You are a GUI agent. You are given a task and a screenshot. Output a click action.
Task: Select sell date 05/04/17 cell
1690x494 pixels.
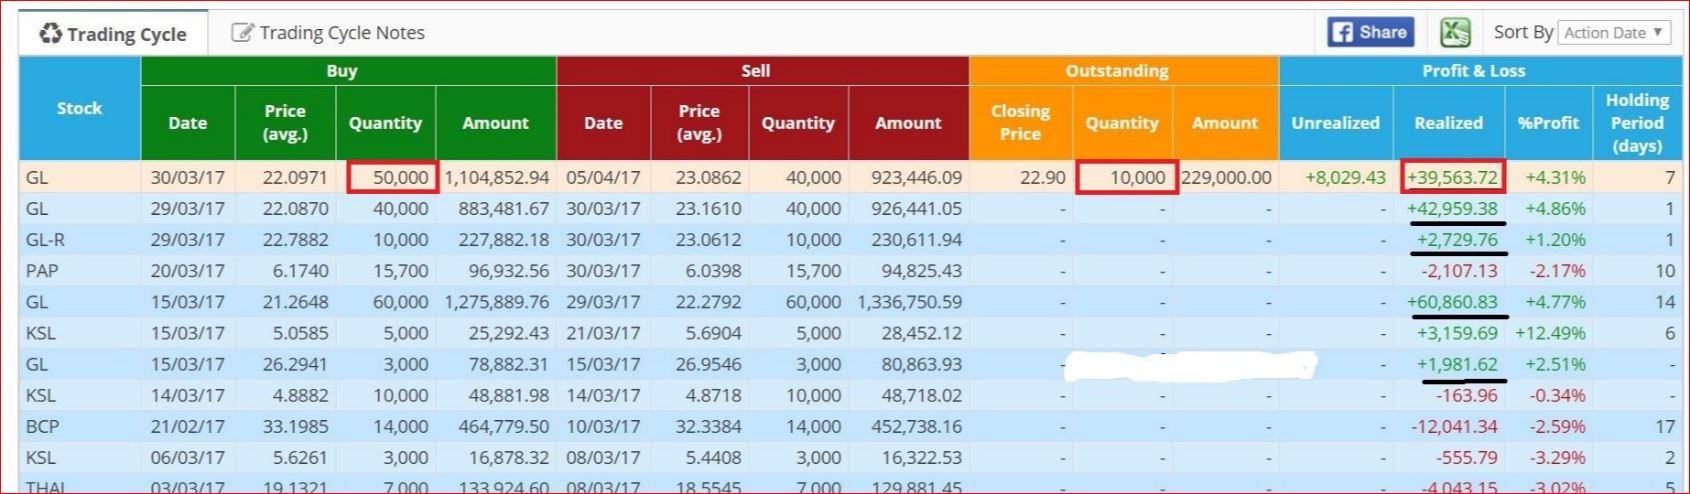pos(603,177)
